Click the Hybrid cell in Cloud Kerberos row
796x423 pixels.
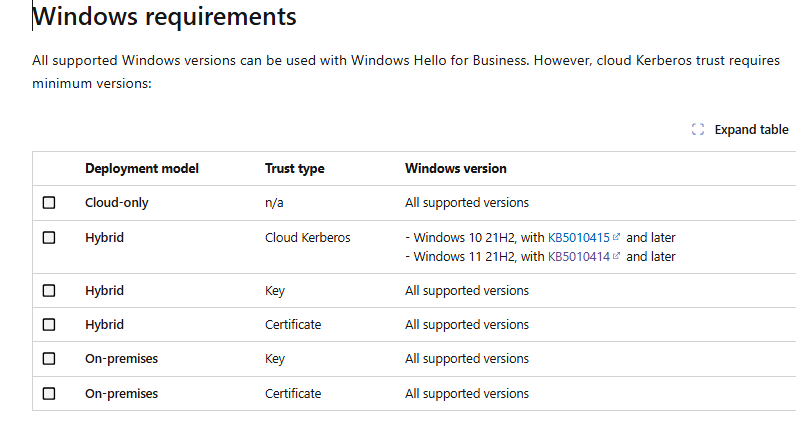point(104,238)
